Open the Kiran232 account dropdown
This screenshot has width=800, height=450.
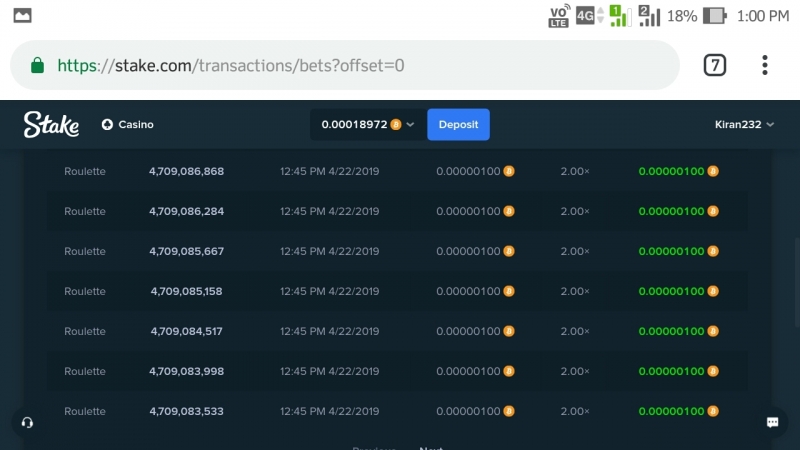744,124
